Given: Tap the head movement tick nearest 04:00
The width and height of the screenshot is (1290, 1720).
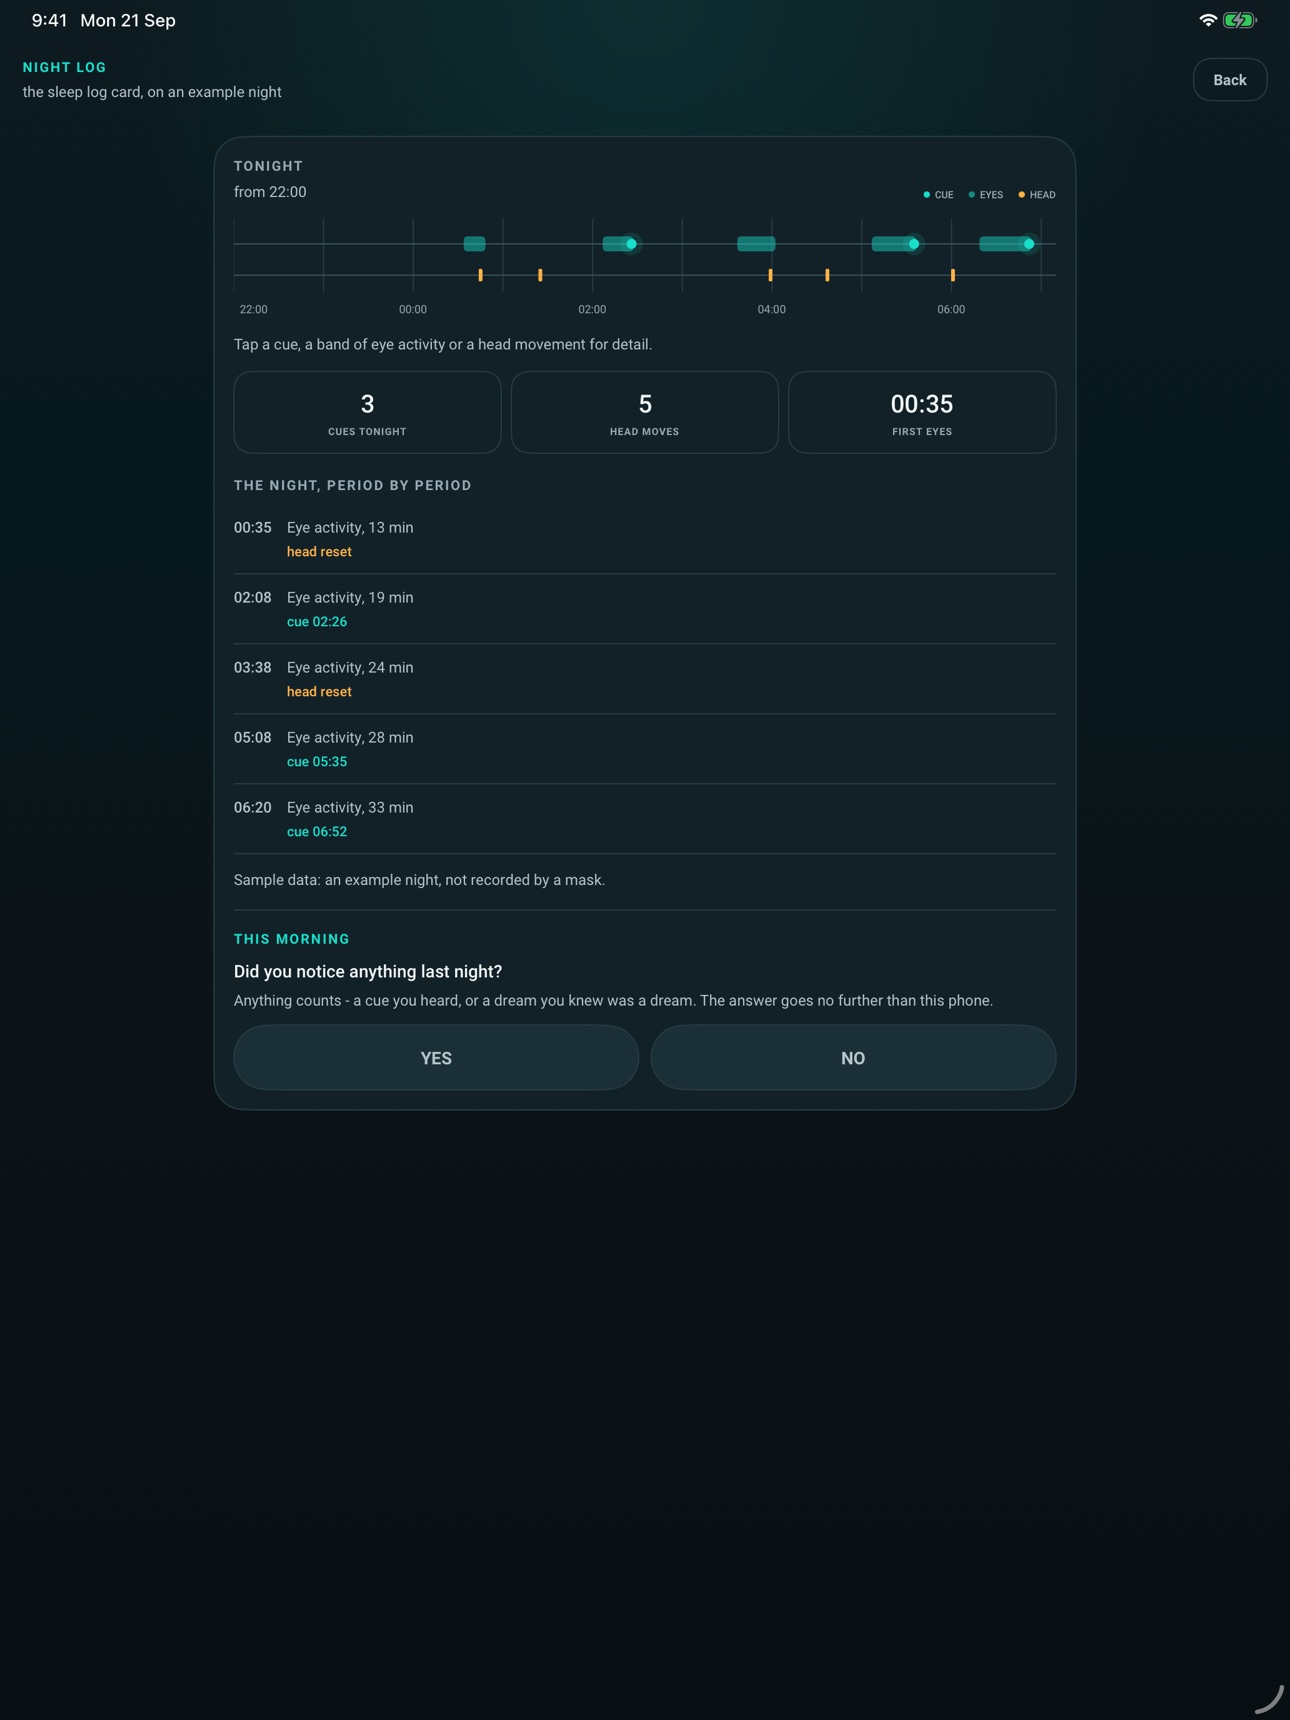Looking at the screenshot, I should (770, 275).
